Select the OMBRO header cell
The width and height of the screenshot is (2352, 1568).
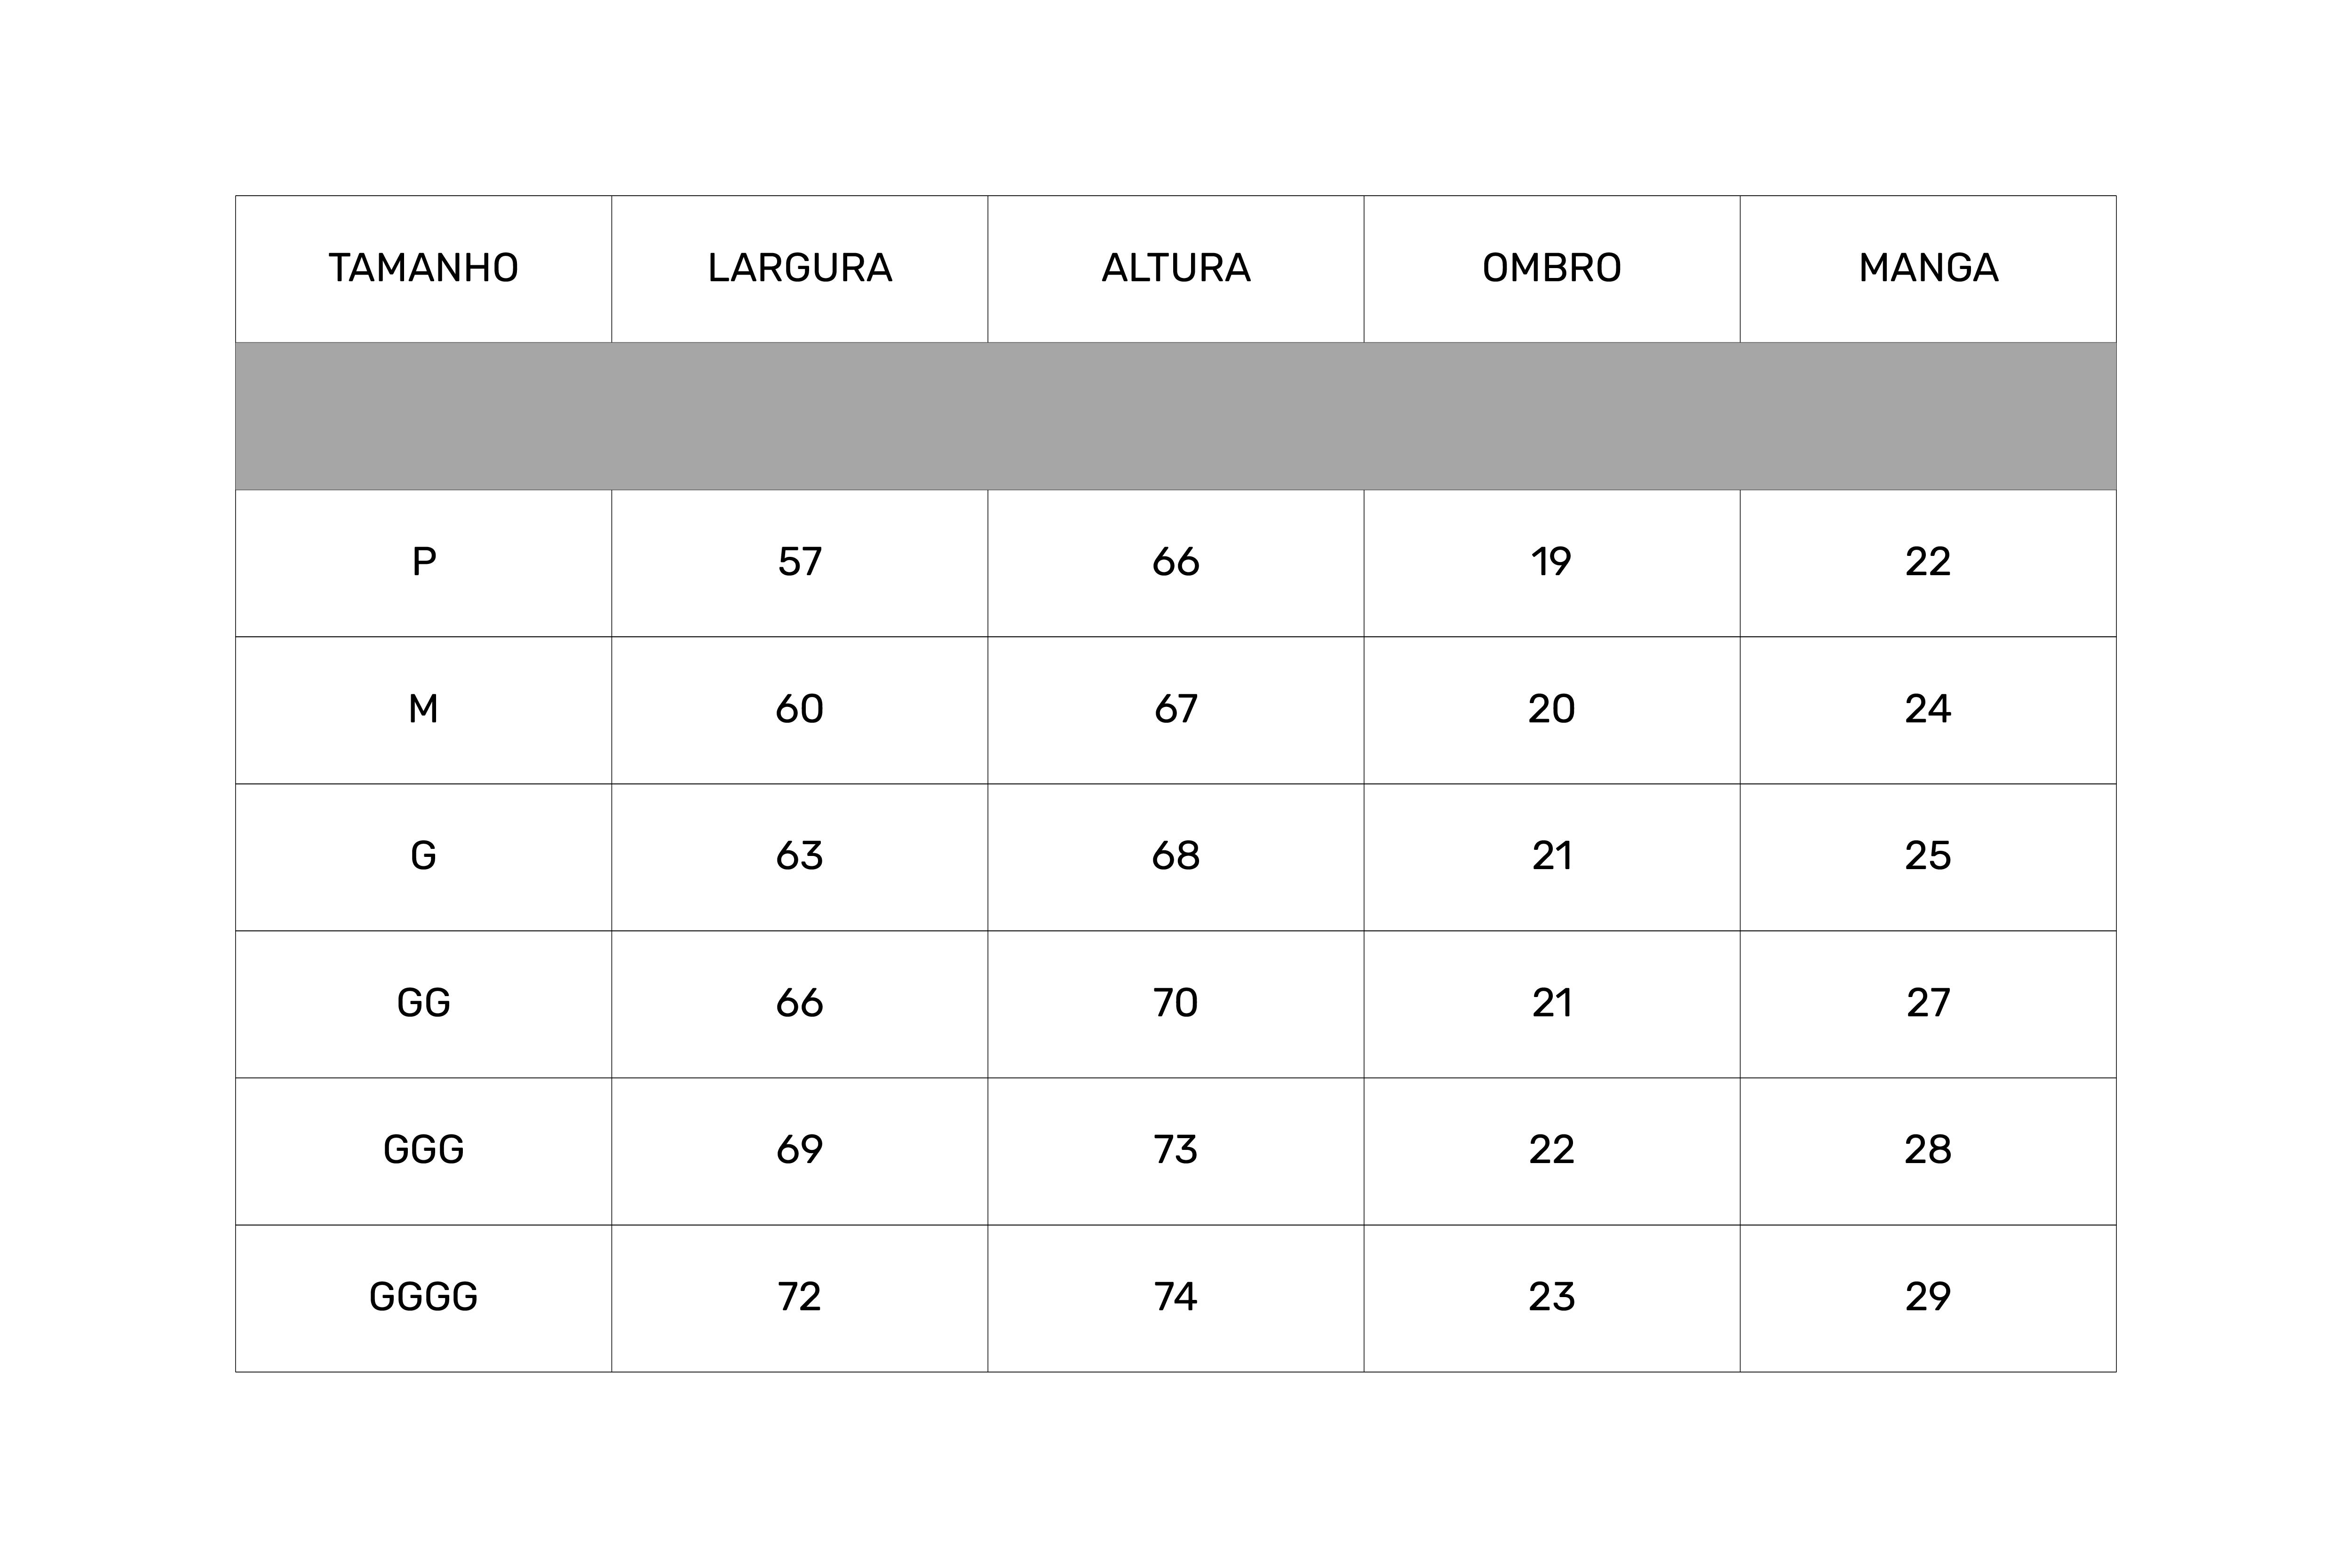[x=1551, y=268]
